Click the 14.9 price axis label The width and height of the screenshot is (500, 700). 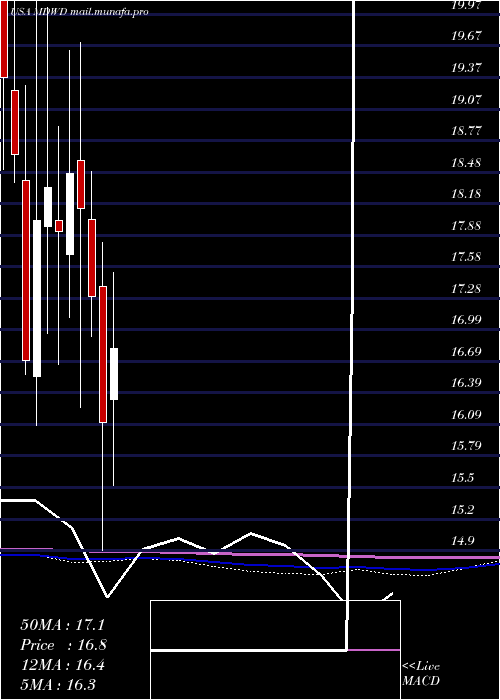[x=462, y=540]
